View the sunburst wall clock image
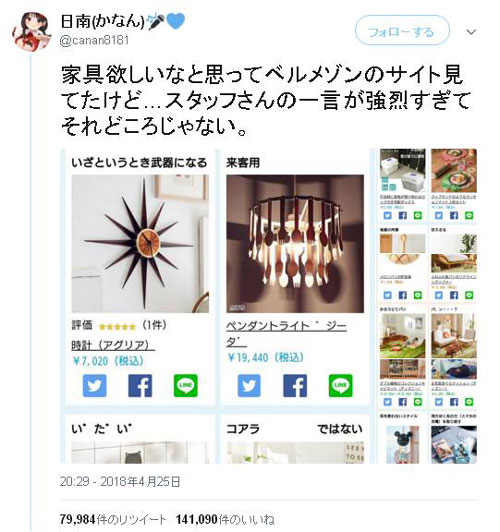 tap(140, 244)
